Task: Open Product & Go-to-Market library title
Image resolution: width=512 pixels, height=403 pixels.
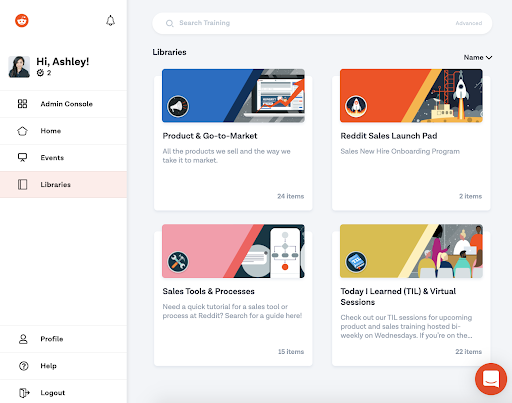Action: pyautogui.click(x=210, y=136)
